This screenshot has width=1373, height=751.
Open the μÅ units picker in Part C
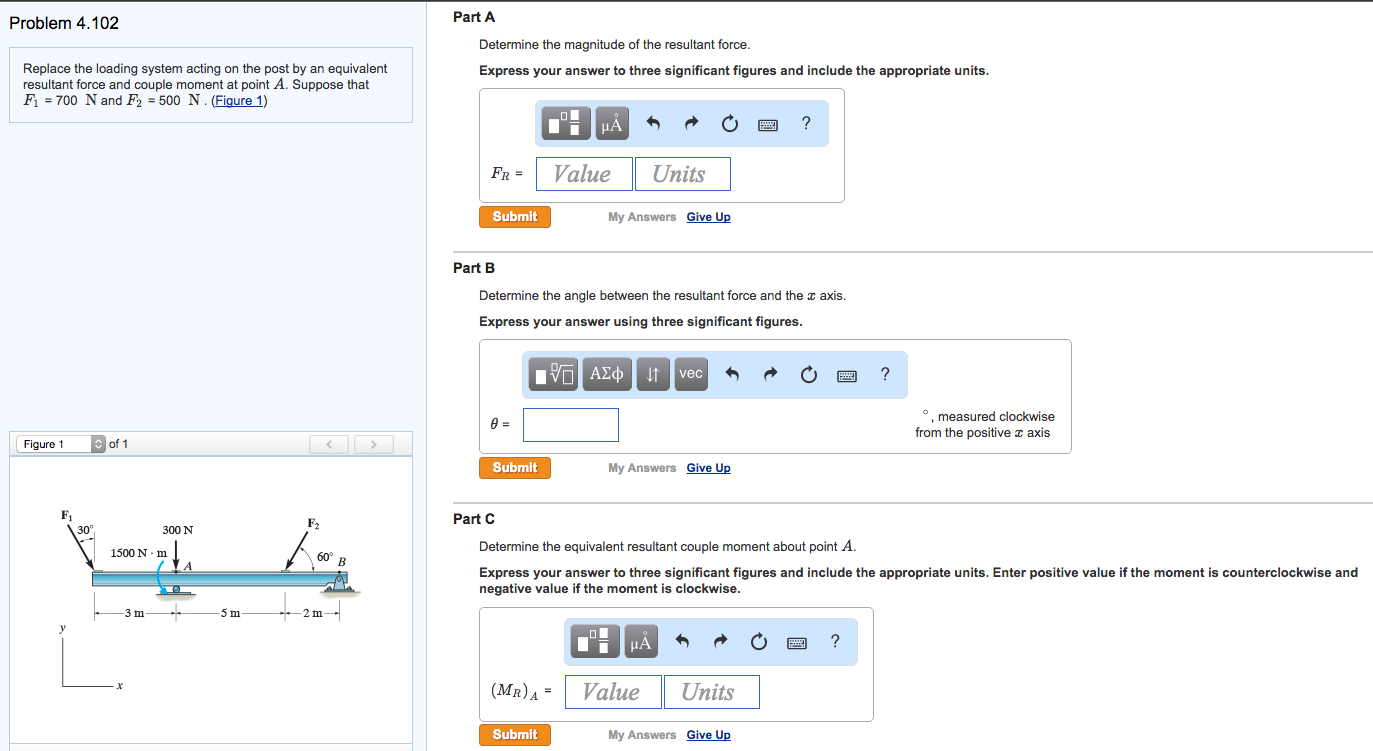[640, 641]
